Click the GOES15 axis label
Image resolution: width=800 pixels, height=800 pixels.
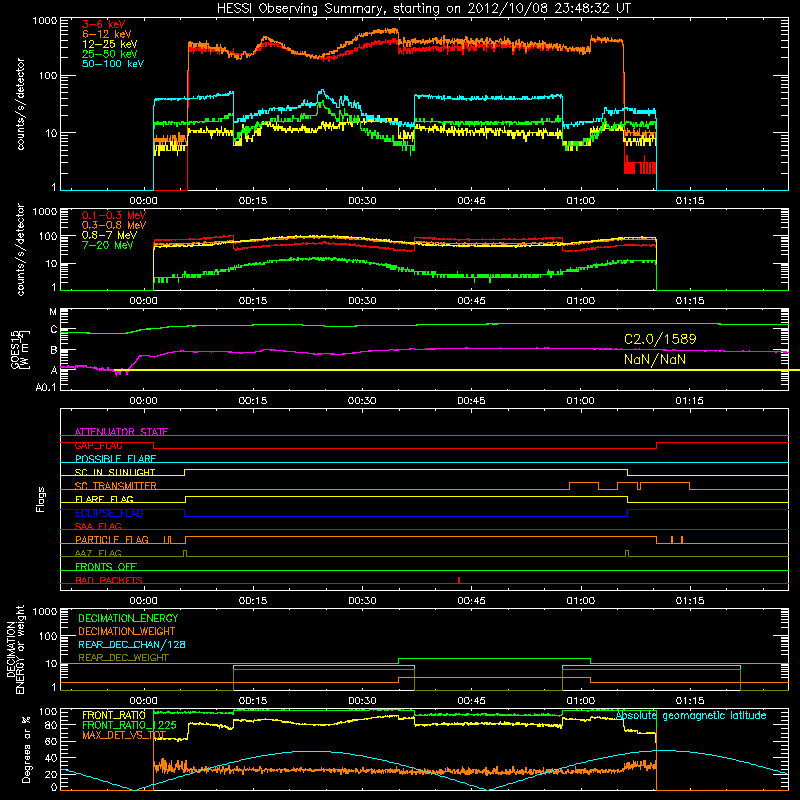pos(16,349)
